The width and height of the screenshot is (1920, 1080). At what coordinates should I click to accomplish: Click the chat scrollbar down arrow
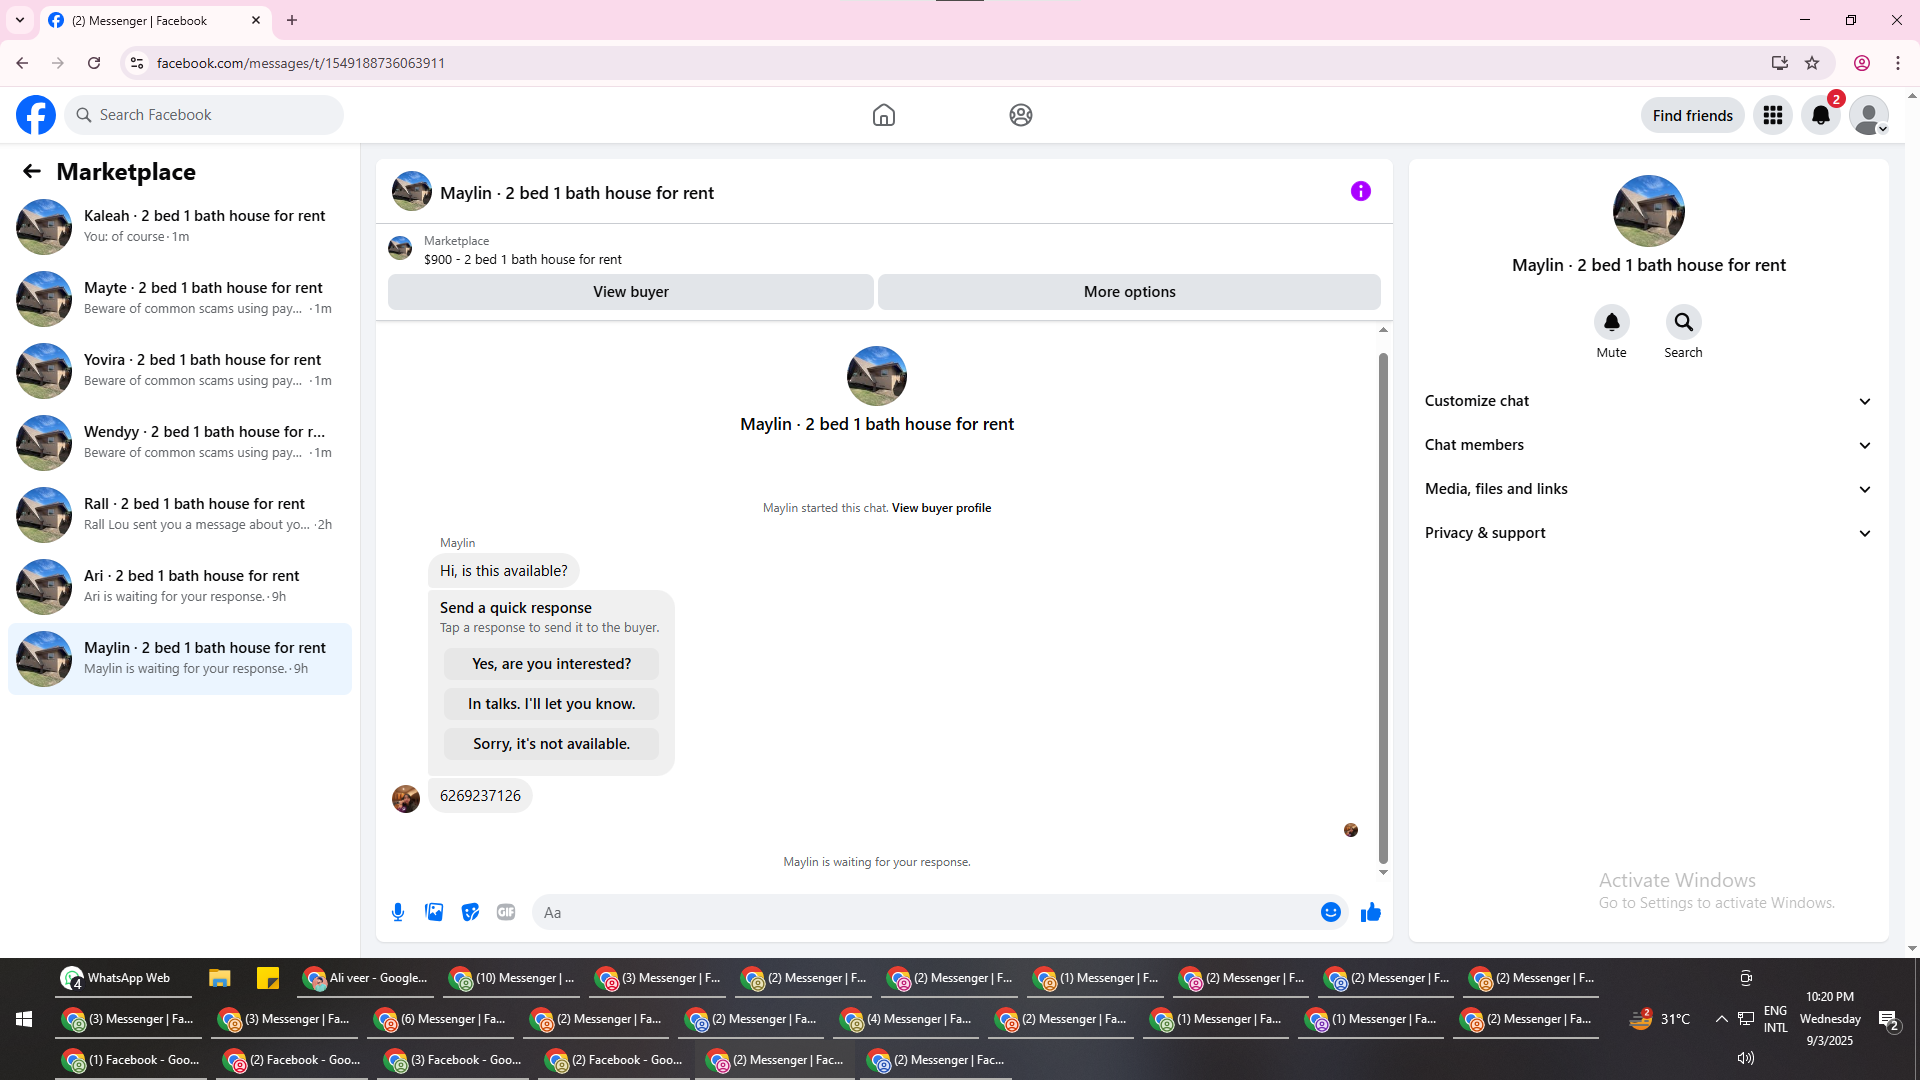(1383, 872)
